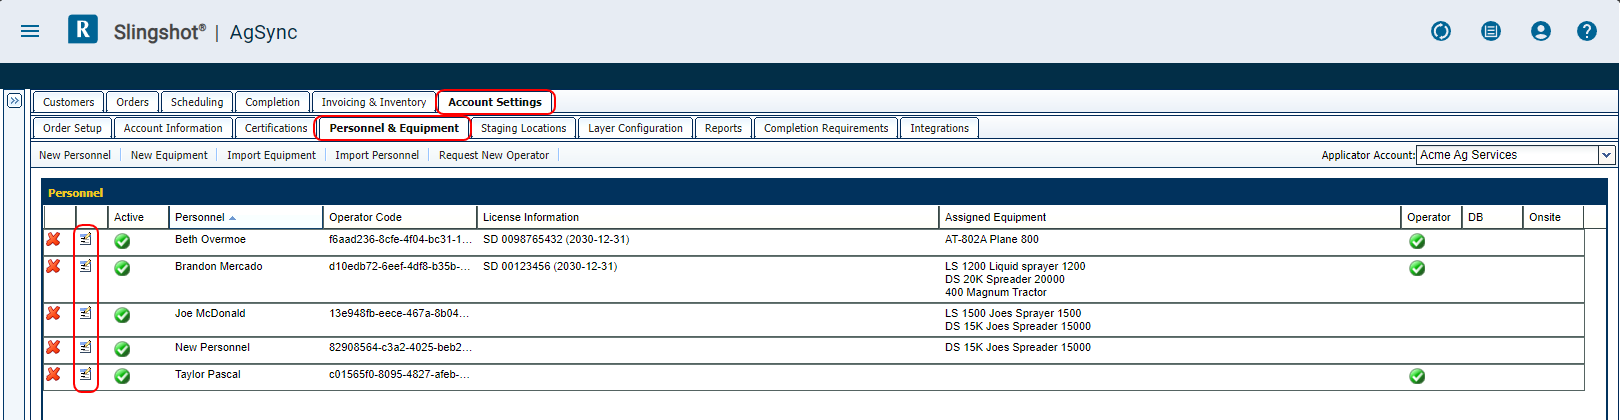Click AT-802A Plane 800 equipment text
Image resolution: width=1620 pixels, height=420 pixels.
click(x=992, y=239)
